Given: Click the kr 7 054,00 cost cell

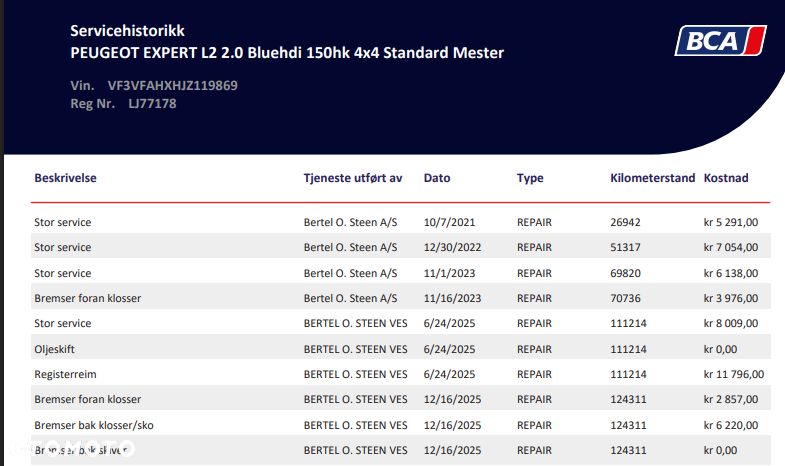Looking at the screenshot, I should click(731, 247).
